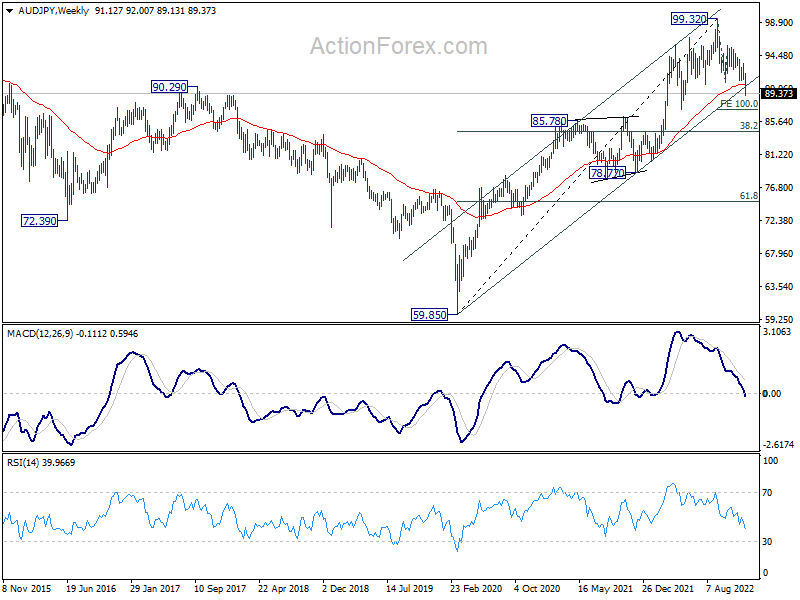Click the 3.1063 MACD axis value

(x=777, y=332)
